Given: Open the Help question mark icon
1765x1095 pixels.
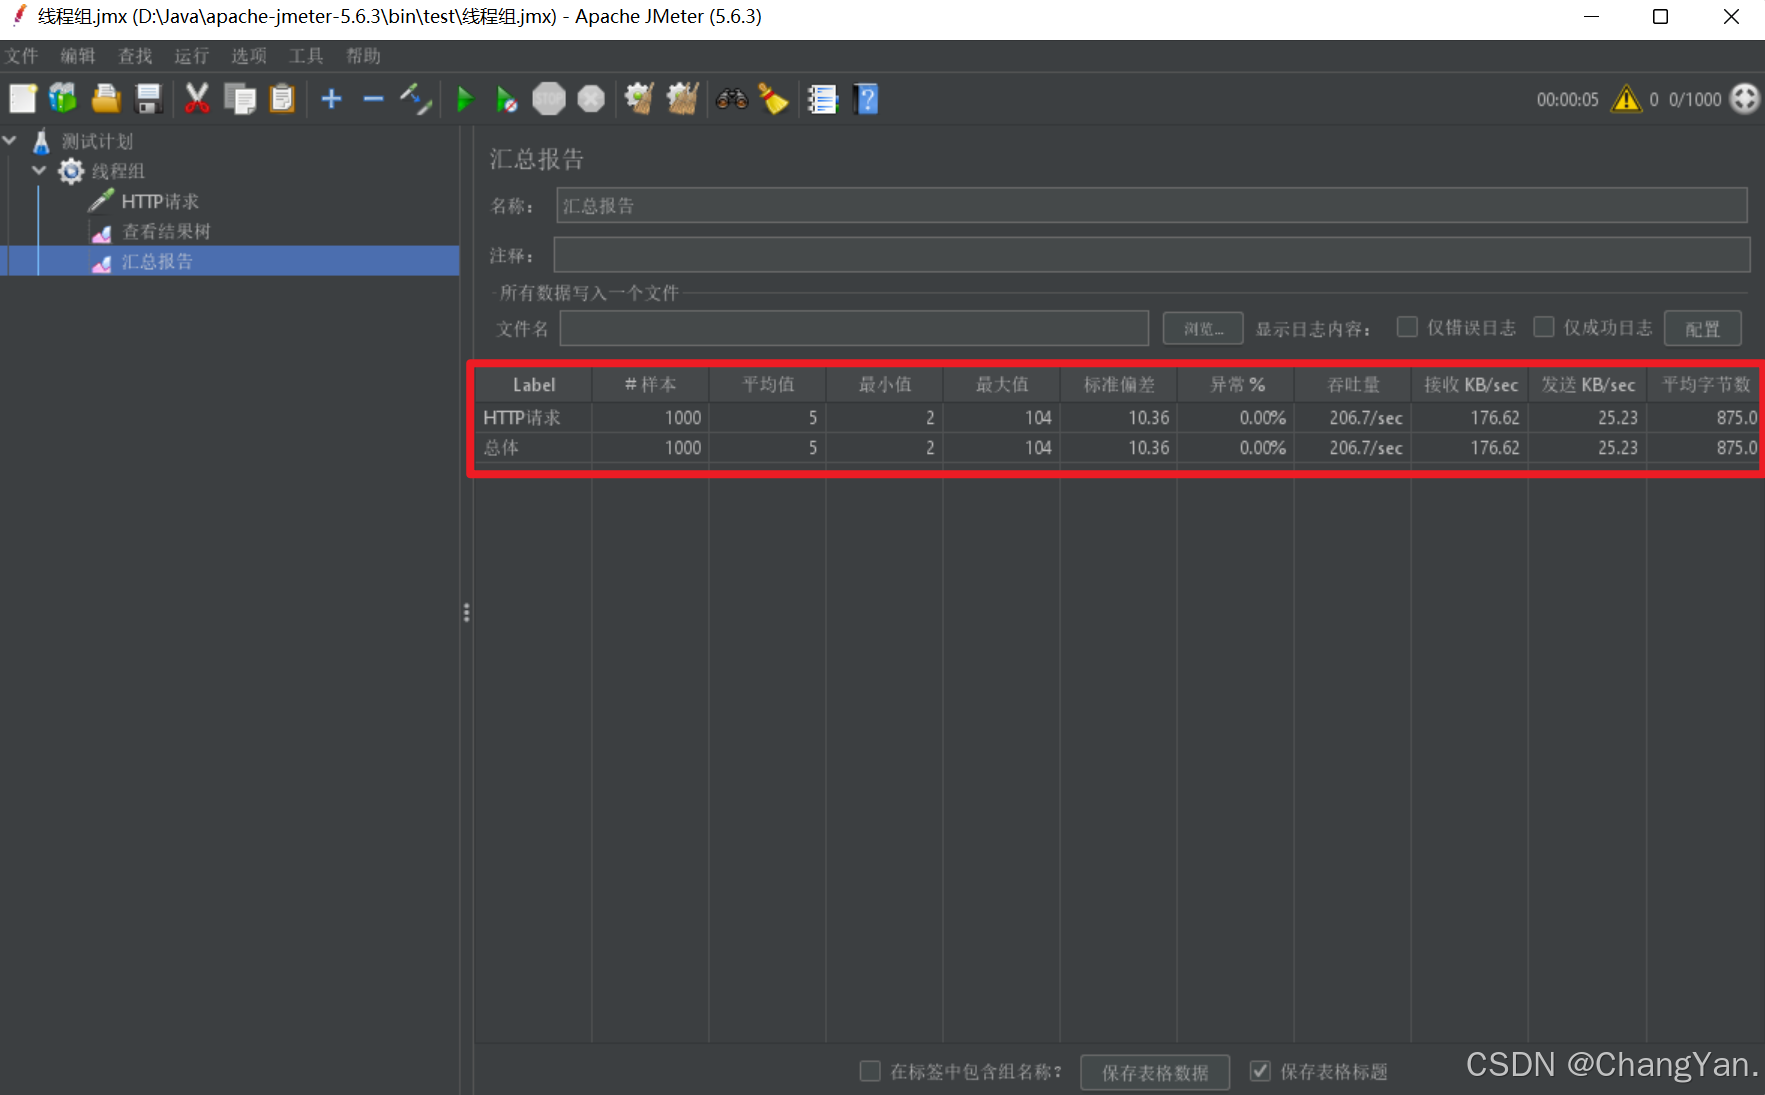Looking at the screenshot, I should [x=867, y=99].
